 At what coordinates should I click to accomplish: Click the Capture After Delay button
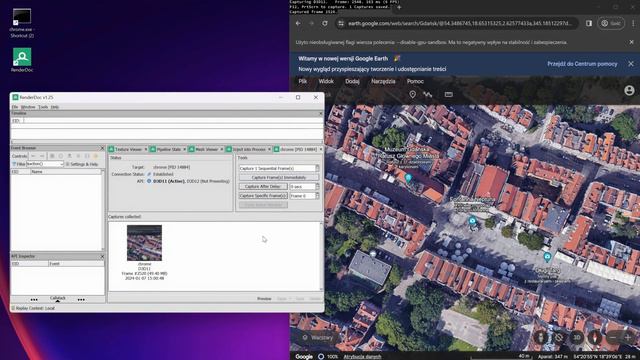[x=263, y=187]
